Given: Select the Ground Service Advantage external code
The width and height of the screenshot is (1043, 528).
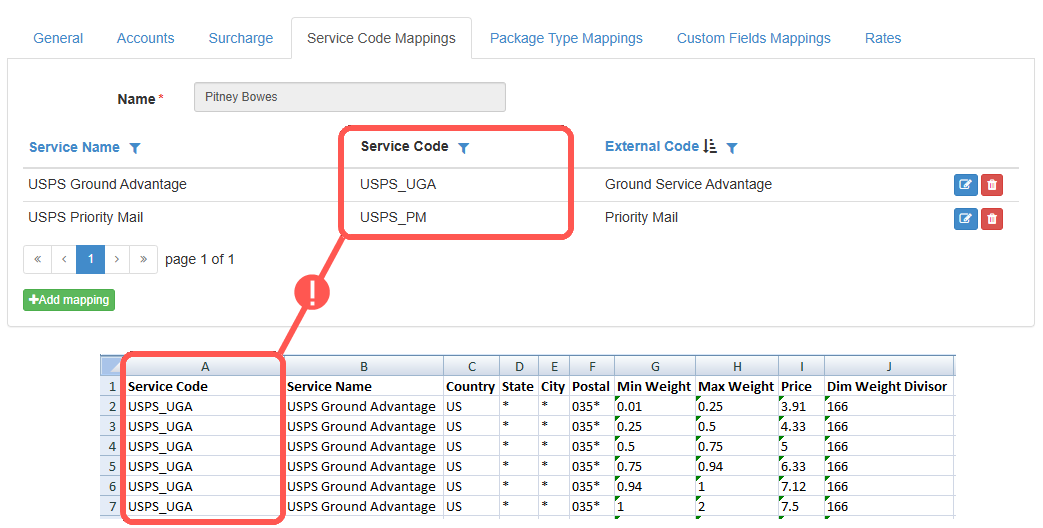Looking at the screenshot, I should pyautogui.click(x=688, y=184).
